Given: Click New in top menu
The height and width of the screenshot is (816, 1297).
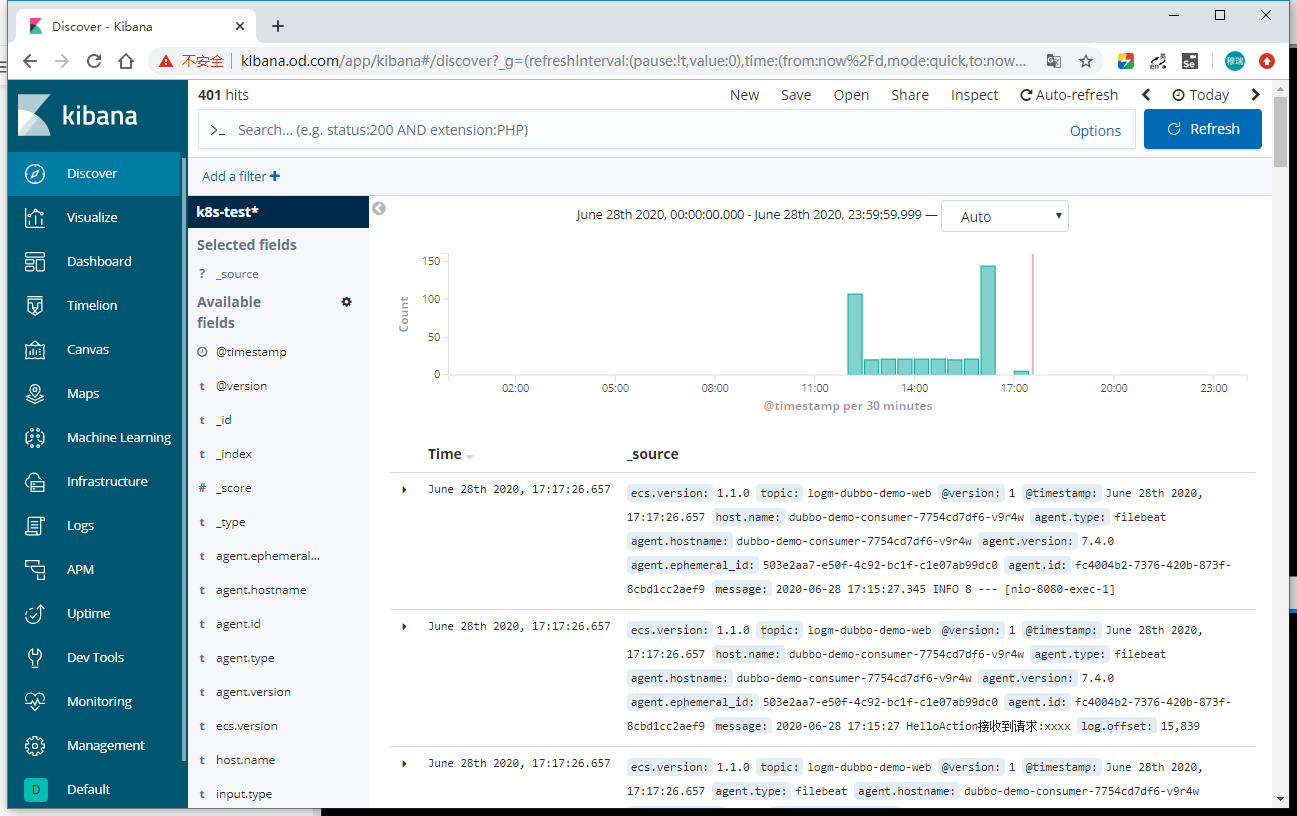Looking at the screenshot, I should 744,95.
